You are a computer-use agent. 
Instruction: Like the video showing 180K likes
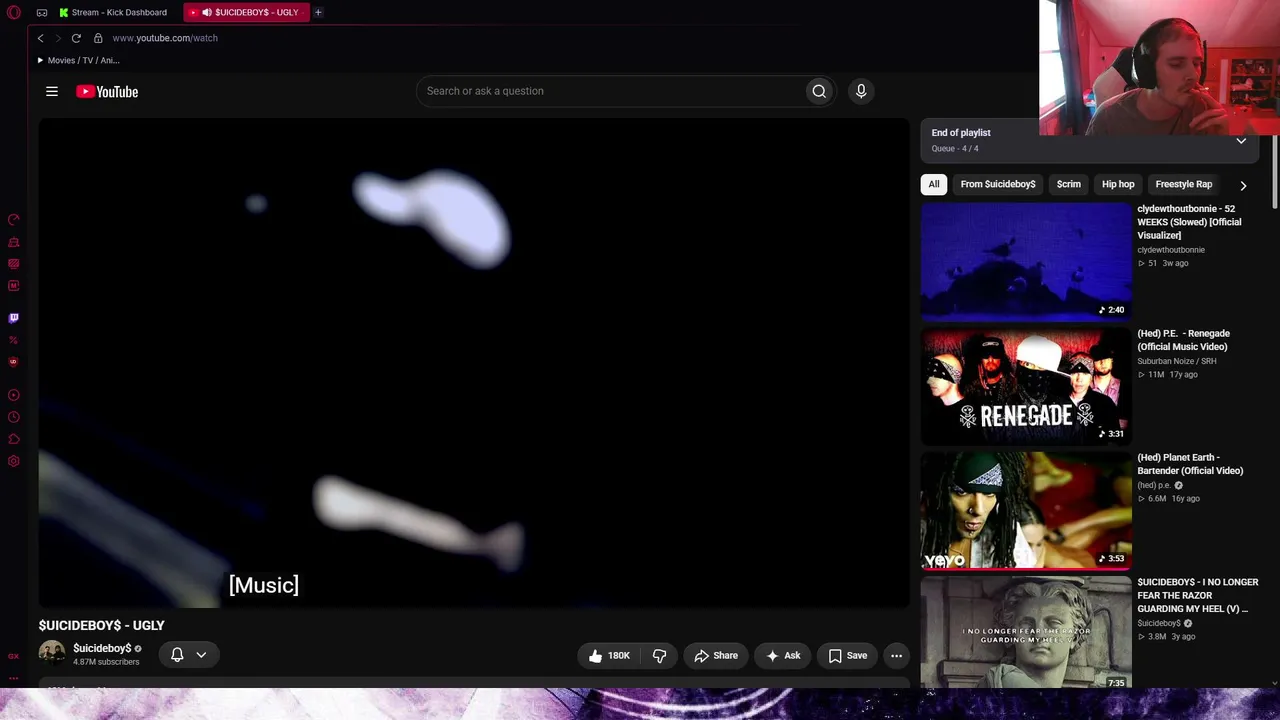pos(608,656)
